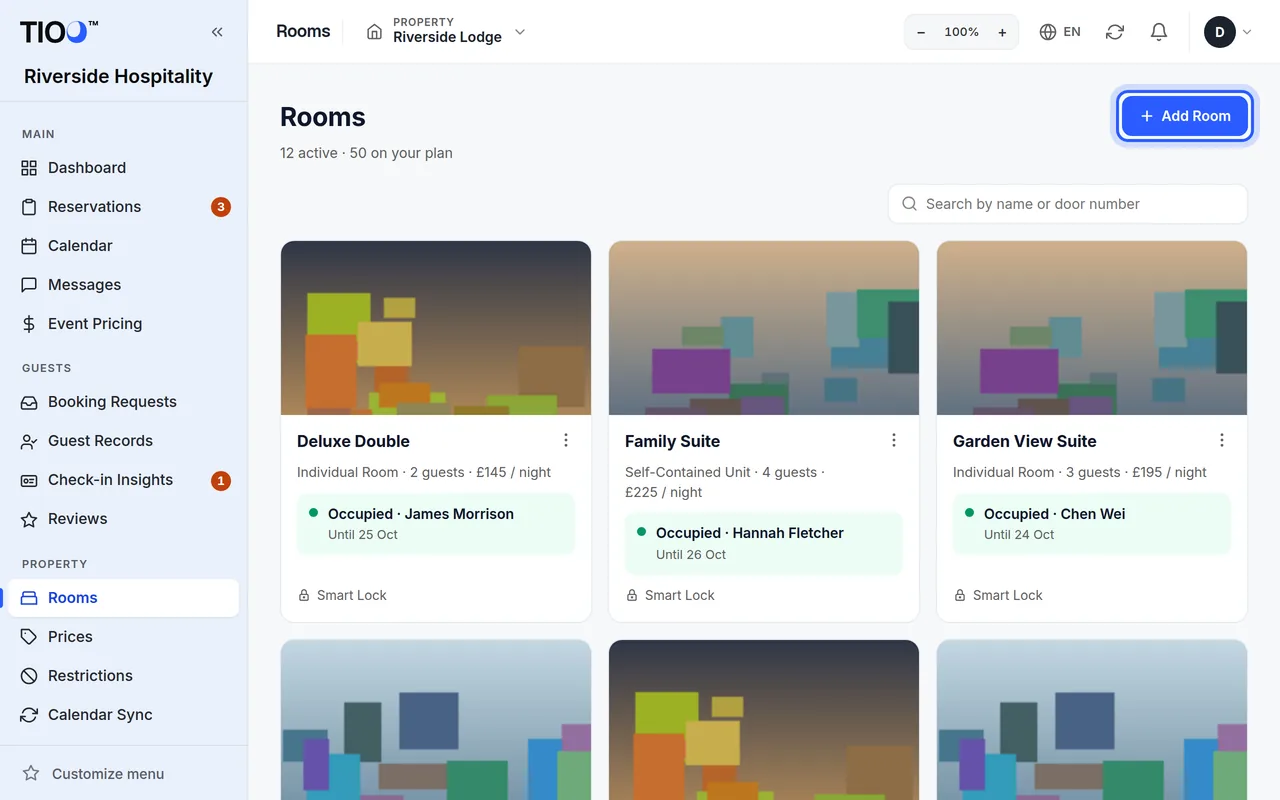
Task: Collapse the sidebar with double-chevron icon
Action: tap(217, 32)
